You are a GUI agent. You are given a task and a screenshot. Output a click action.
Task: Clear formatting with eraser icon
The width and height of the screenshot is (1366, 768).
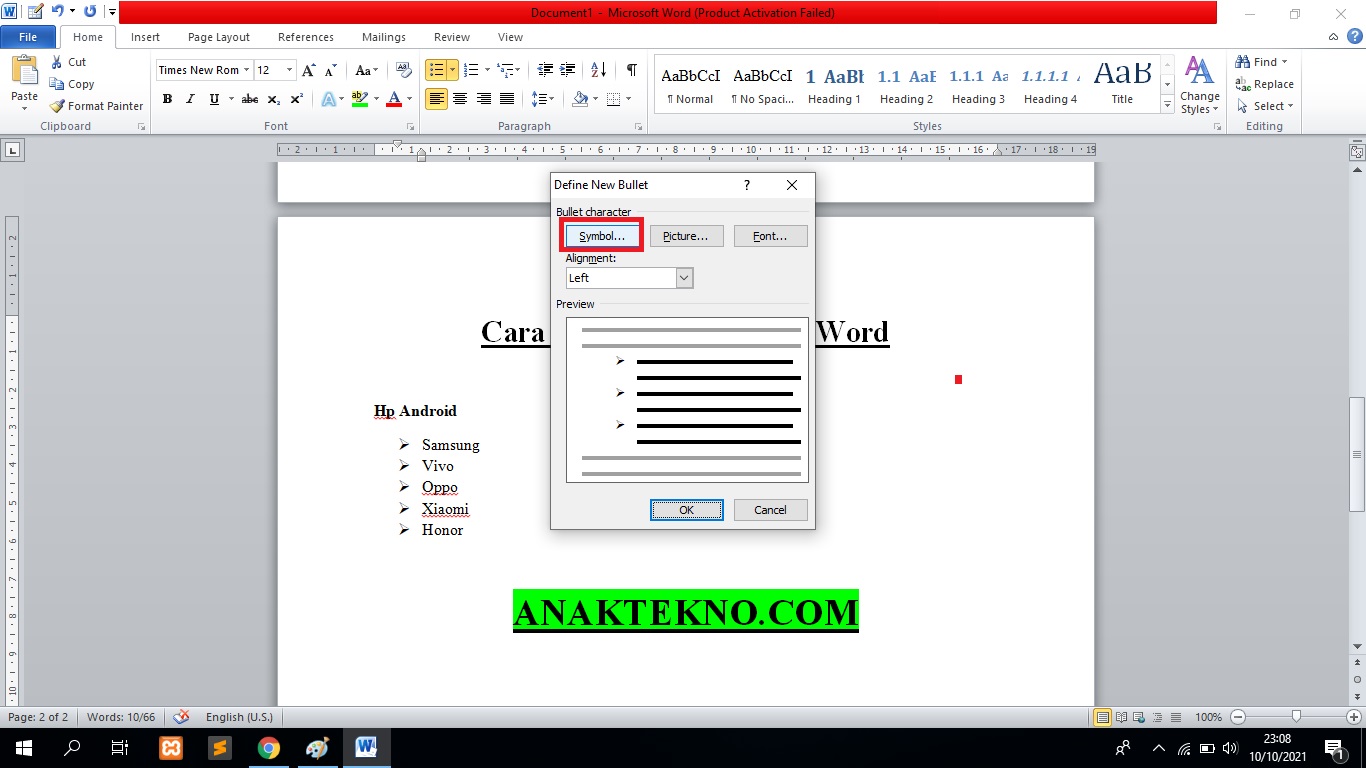pos(404,70)
